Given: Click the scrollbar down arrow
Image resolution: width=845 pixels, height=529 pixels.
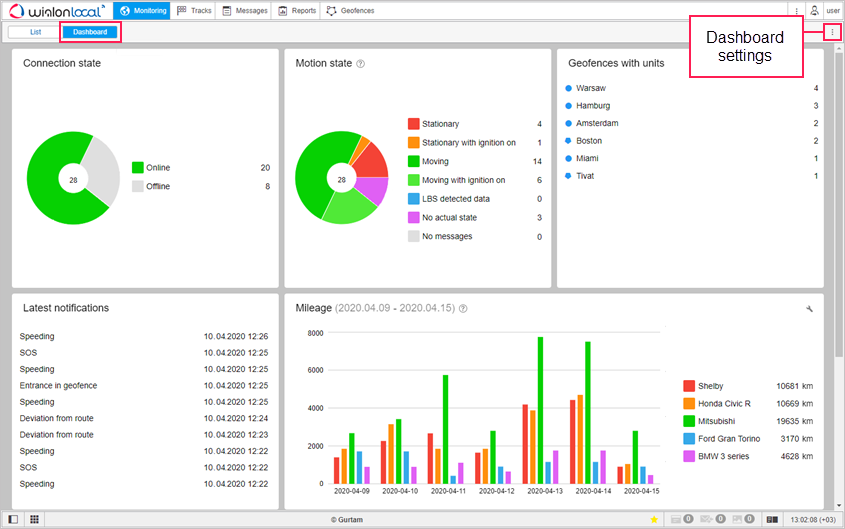Looking at the screenshot, I should pos(839,506).
